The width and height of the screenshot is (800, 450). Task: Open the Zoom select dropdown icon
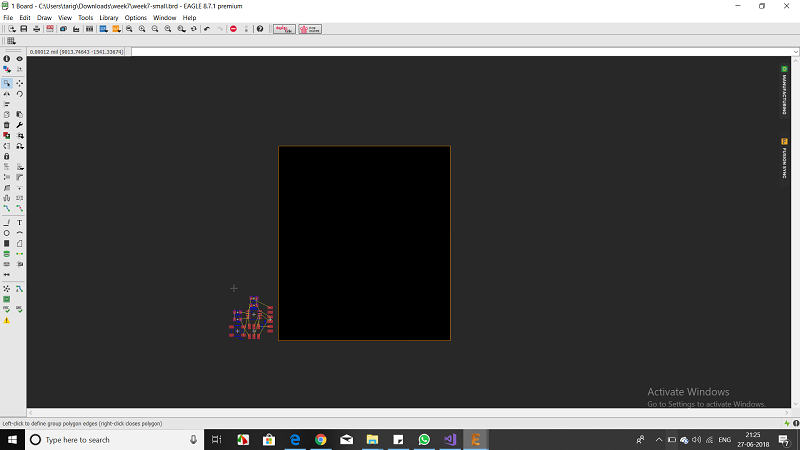pyautogui.click(x=181, y=29)
